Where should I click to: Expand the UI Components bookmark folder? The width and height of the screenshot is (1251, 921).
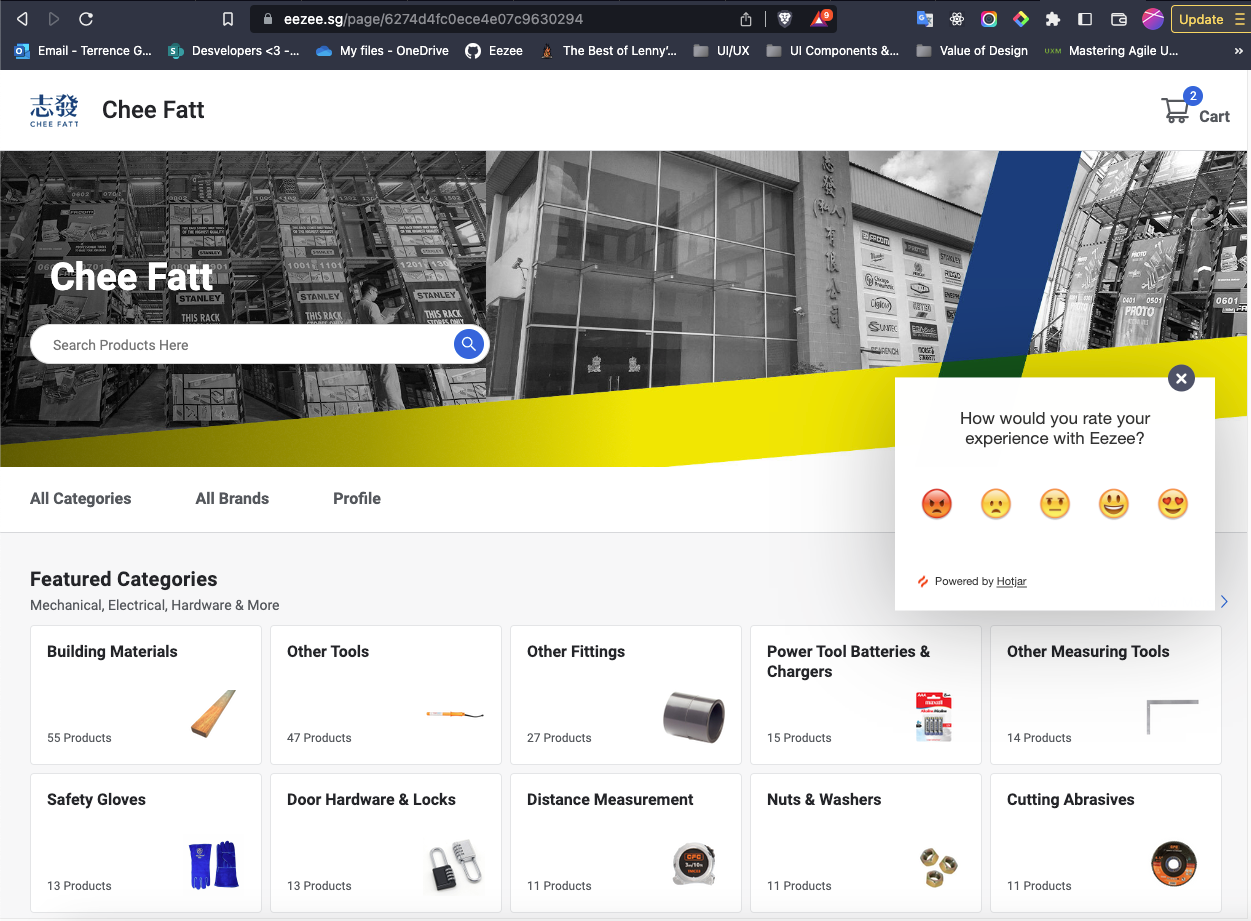click(x=832, y=50)
